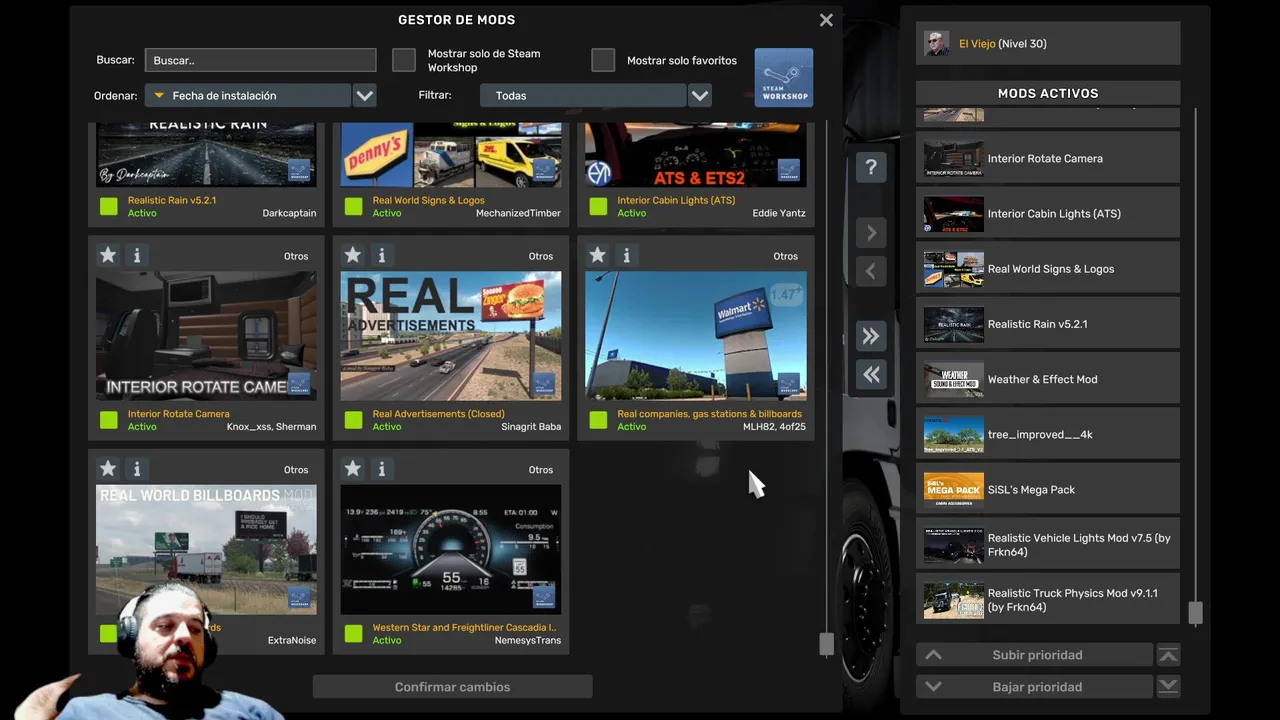The image size is (1280, 720).
Task: Click the help question mark icon
Action: point(871,167)
